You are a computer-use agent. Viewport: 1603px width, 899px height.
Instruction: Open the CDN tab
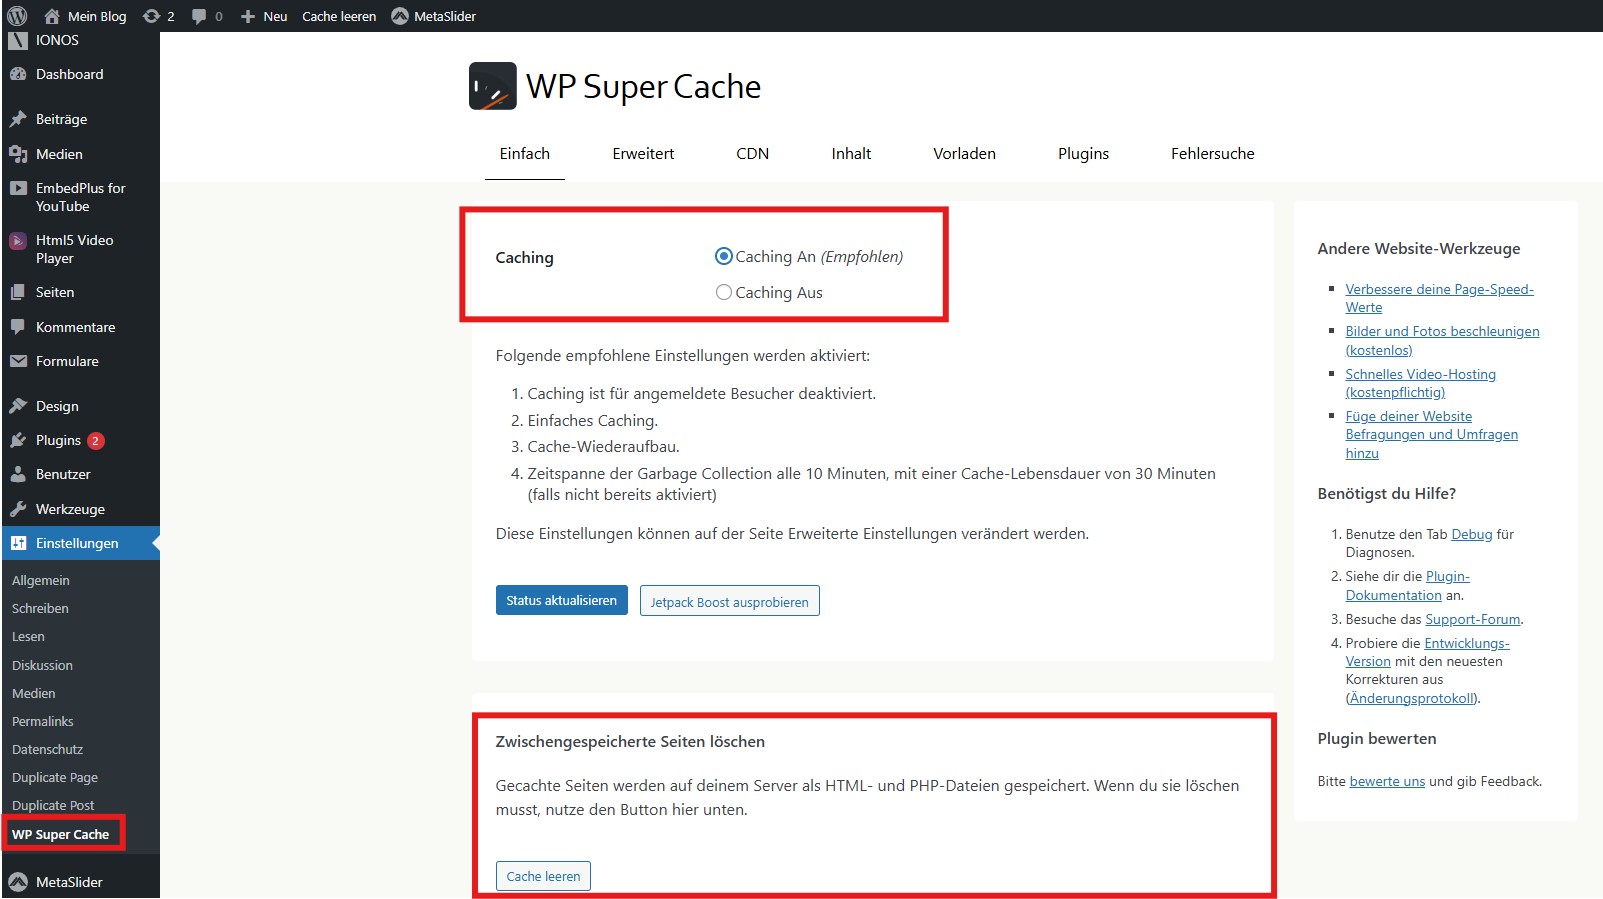click(x=753, y=154)
